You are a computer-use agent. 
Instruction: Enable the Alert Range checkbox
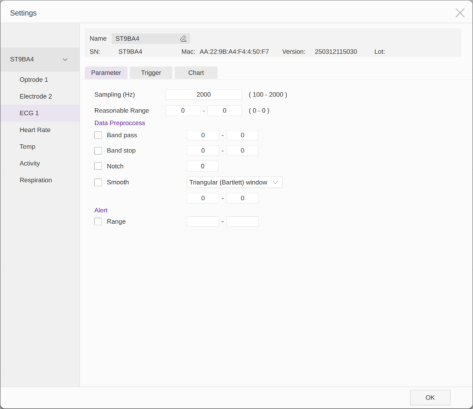tap(98, 222)
